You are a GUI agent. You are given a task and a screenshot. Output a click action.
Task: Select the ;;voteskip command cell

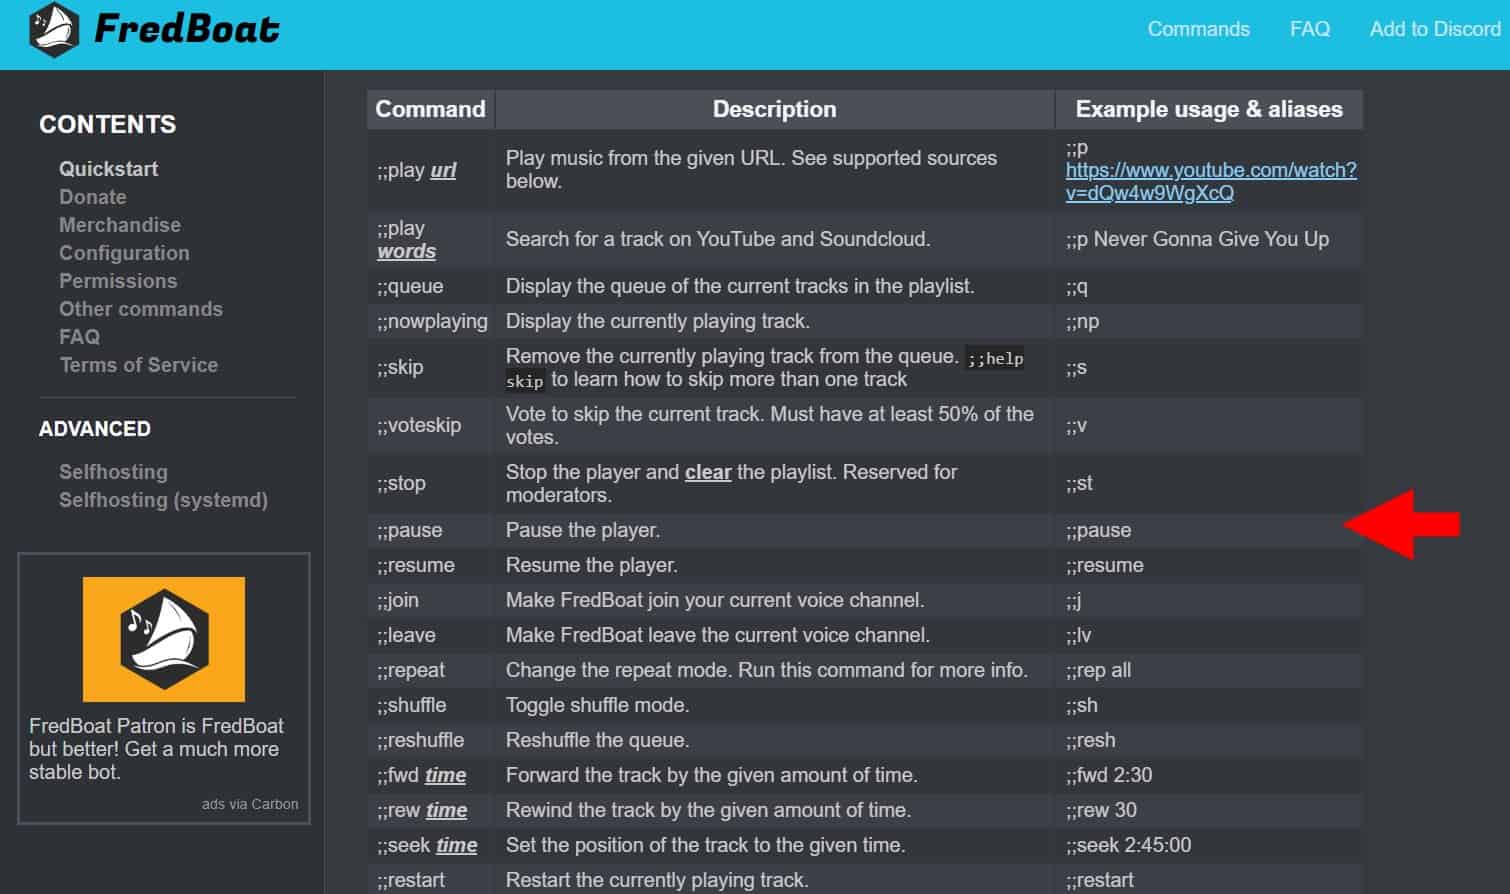point(431,425)
